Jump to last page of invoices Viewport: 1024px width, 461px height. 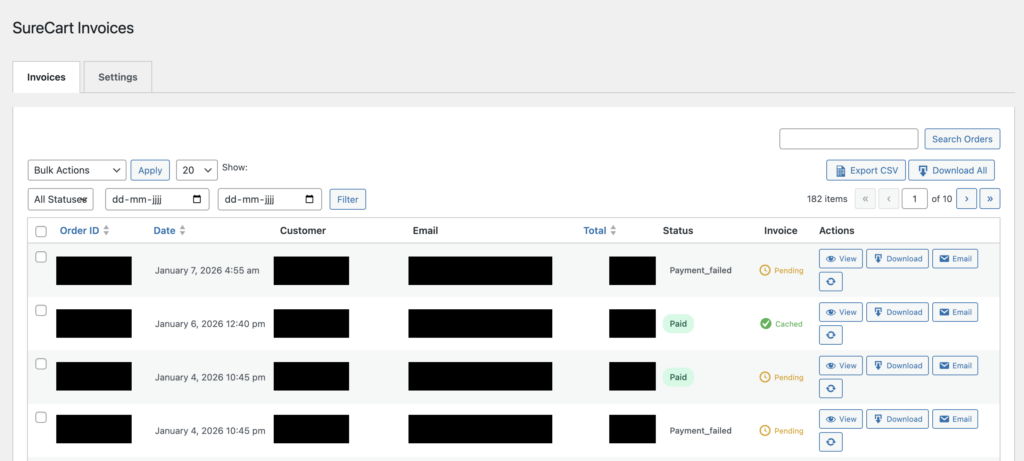tap(989, 199)
